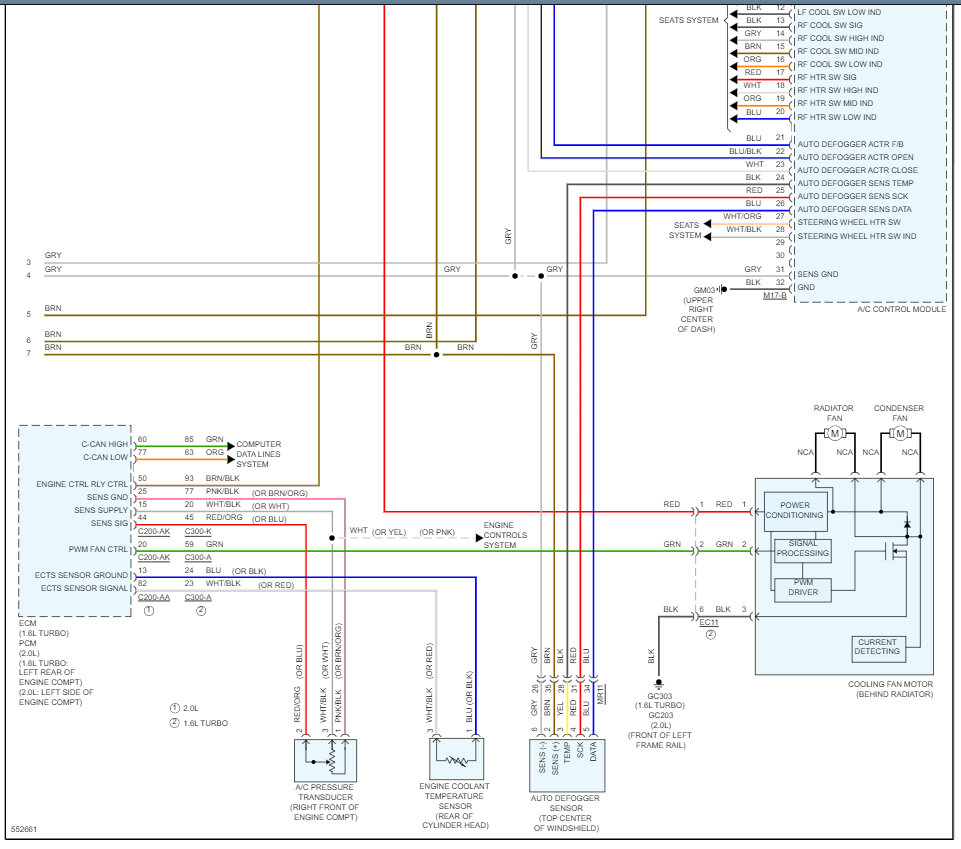Click the Computer Data Lines System arrowheads

231,452
